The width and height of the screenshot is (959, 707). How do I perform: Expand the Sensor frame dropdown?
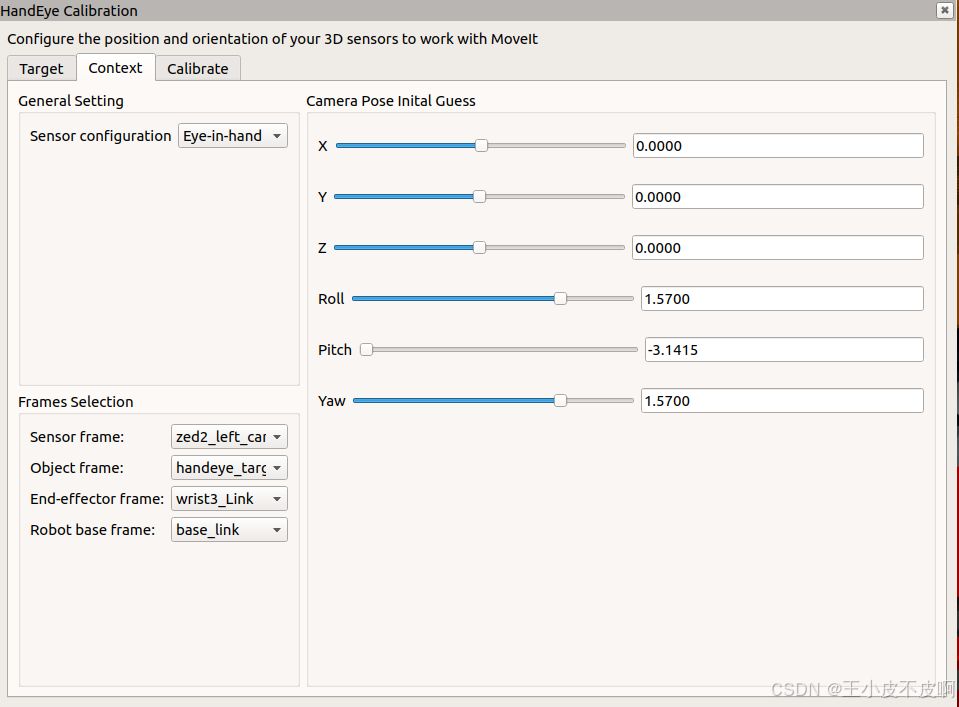coord(229,437)
